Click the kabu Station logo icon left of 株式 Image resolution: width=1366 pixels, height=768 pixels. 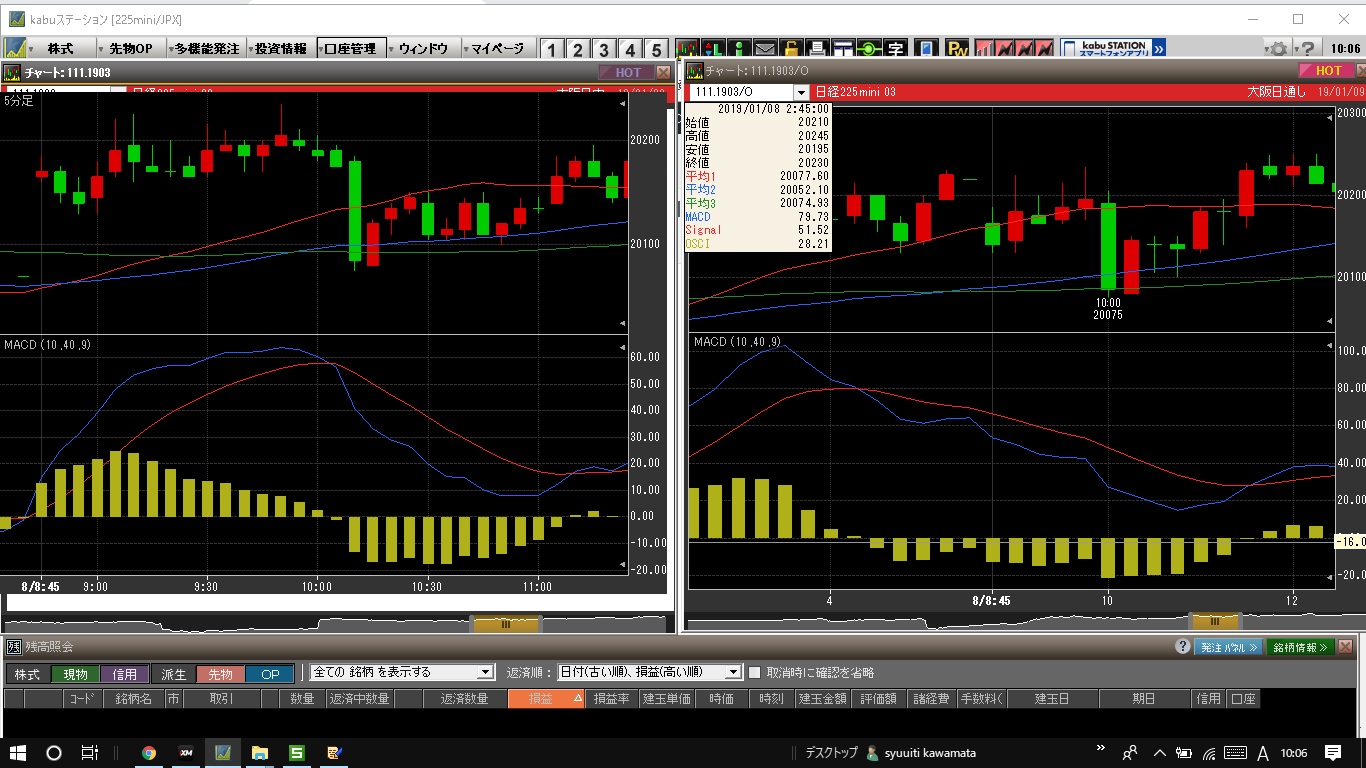click(14, 48)
